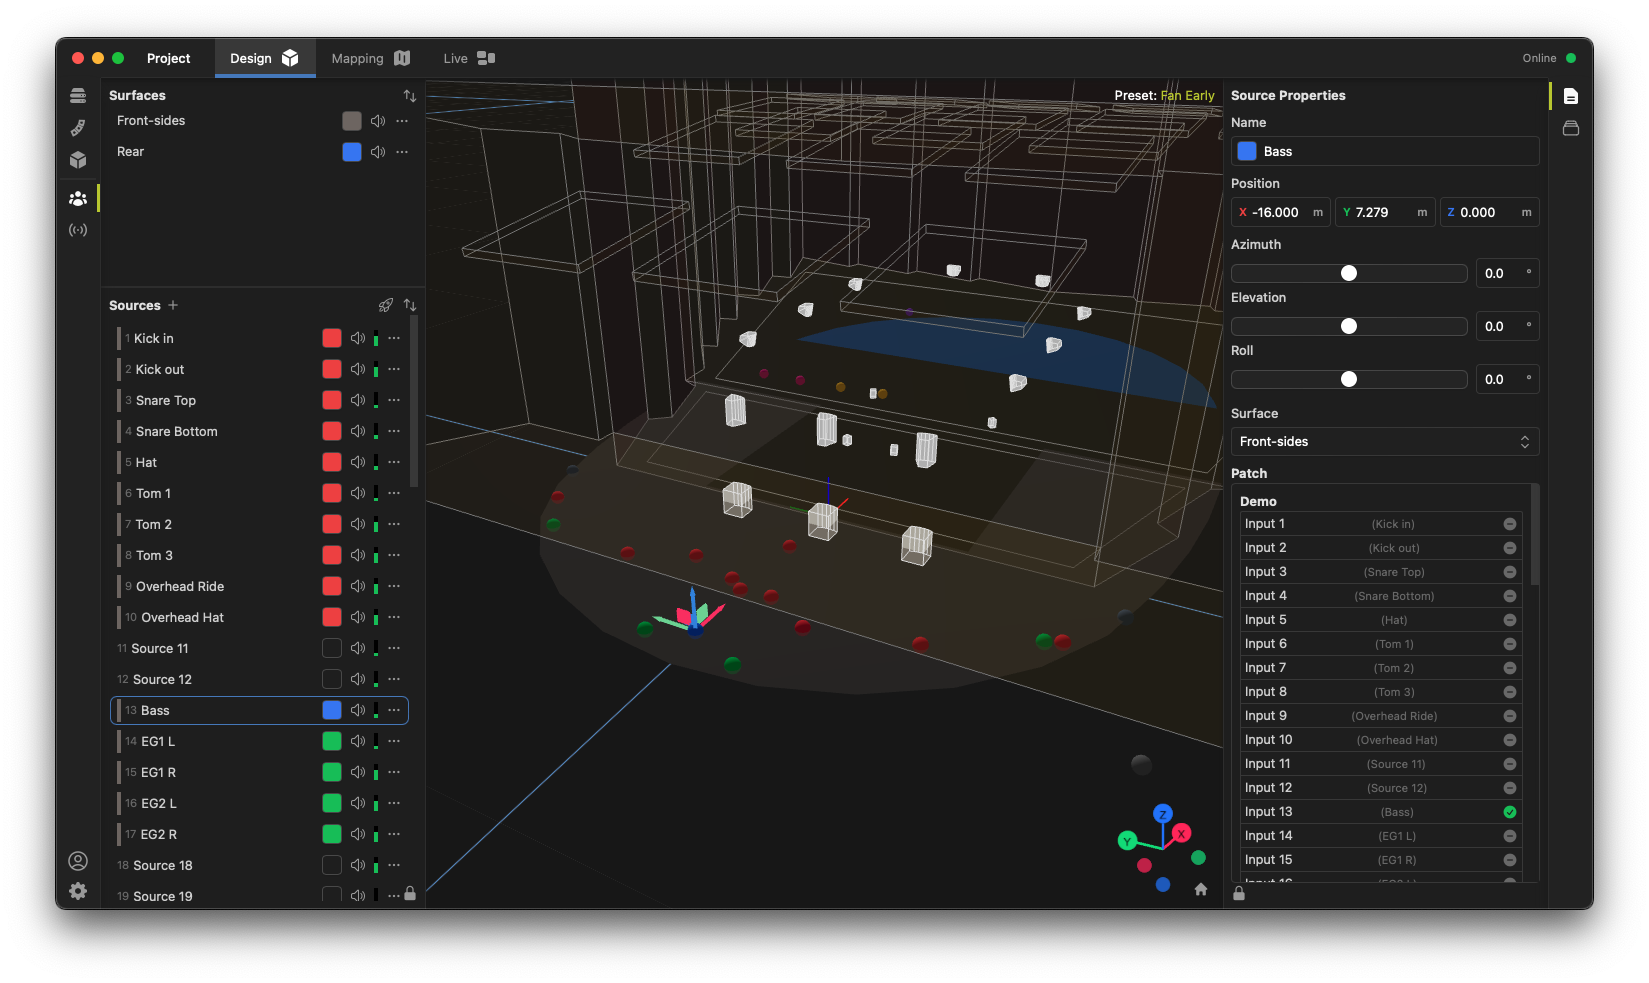This screenshot has width=1649, height=983.
Task: Click the Azimuth slider handle
Action: 1348,274
